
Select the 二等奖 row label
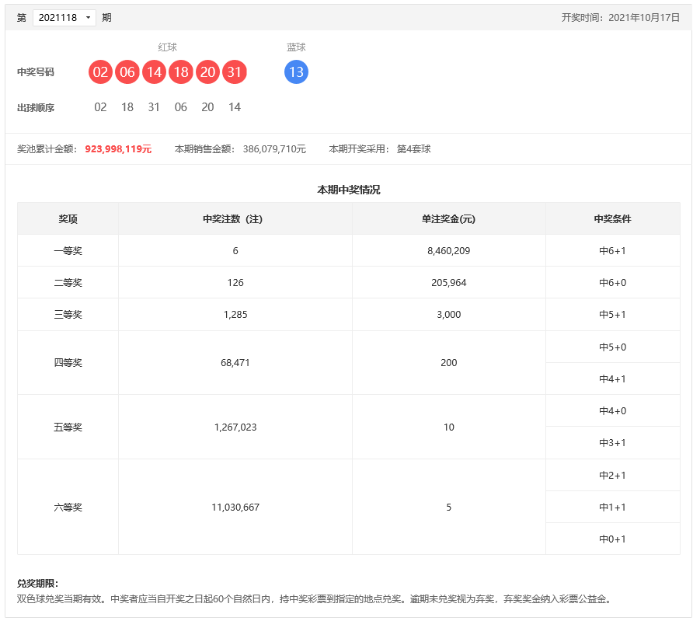(x=68, y=283)
